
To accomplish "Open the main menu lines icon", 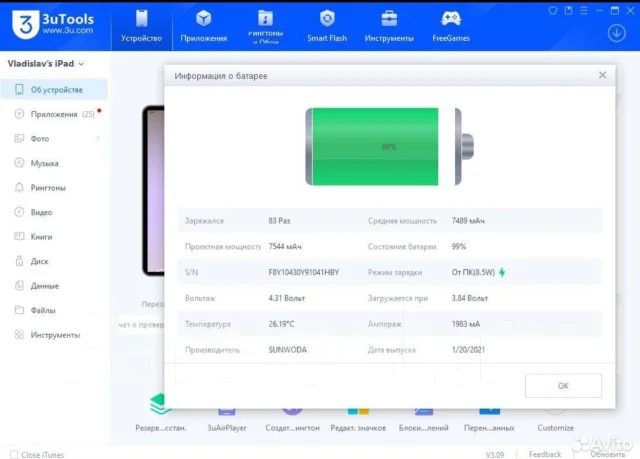I will [x=584, y=11].
